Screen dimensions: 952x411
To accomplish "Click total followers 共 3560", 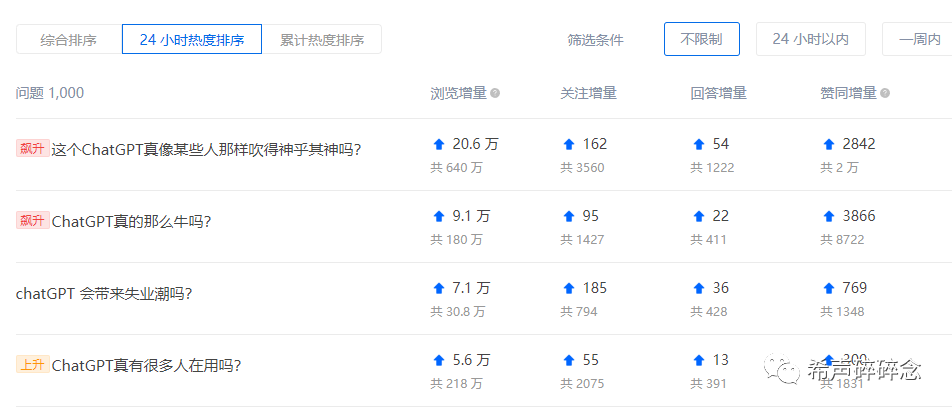I will [582, 168].
